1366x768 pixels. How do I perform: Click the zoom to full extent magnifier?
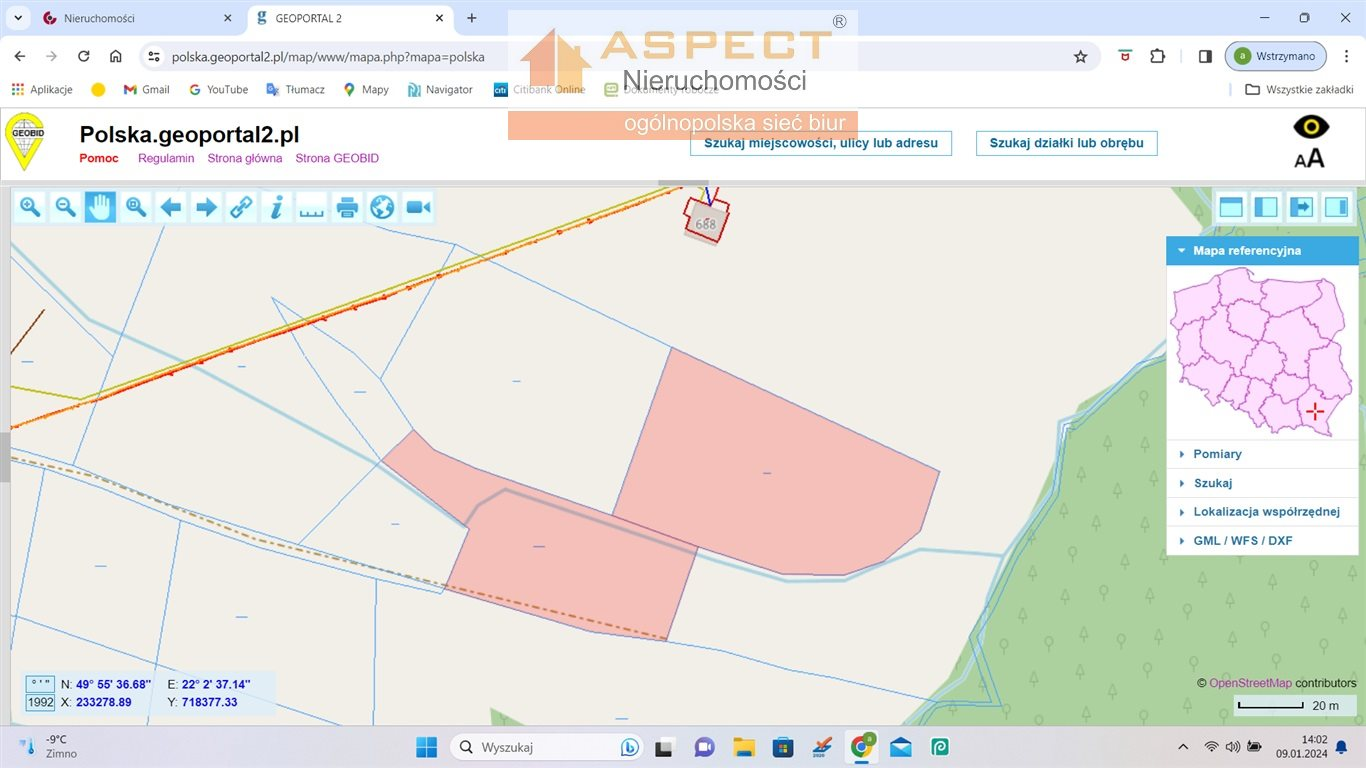click(x=136, y=207)
